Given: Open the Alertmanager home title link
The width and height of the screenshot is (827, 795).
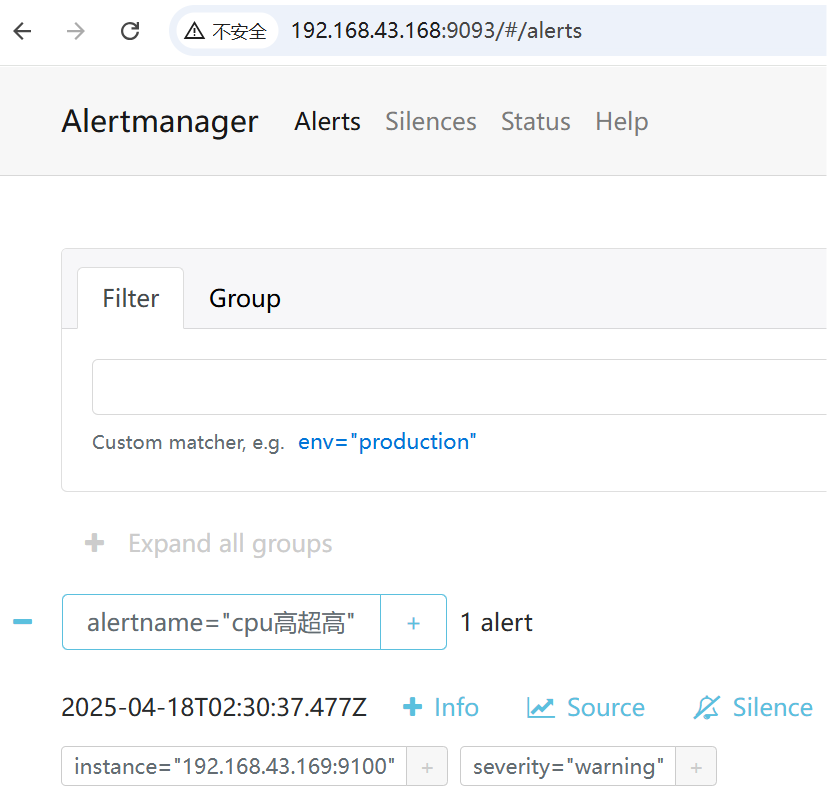Looking at the screenshot, I should [160, 121].
